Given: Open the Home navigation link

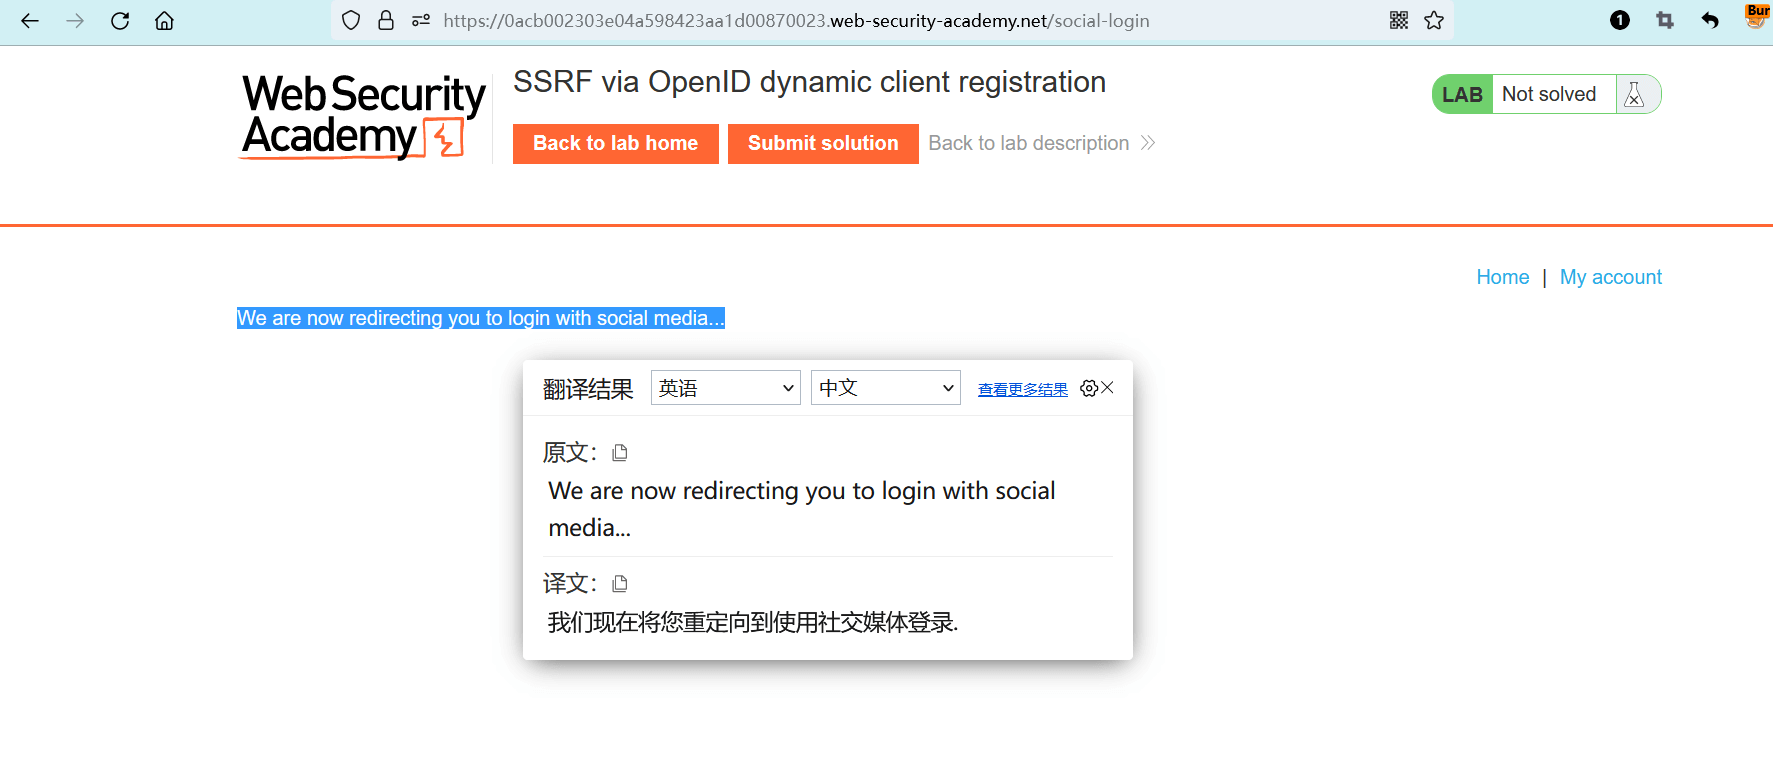Looking at the screenshot, I should (1502, 277).
